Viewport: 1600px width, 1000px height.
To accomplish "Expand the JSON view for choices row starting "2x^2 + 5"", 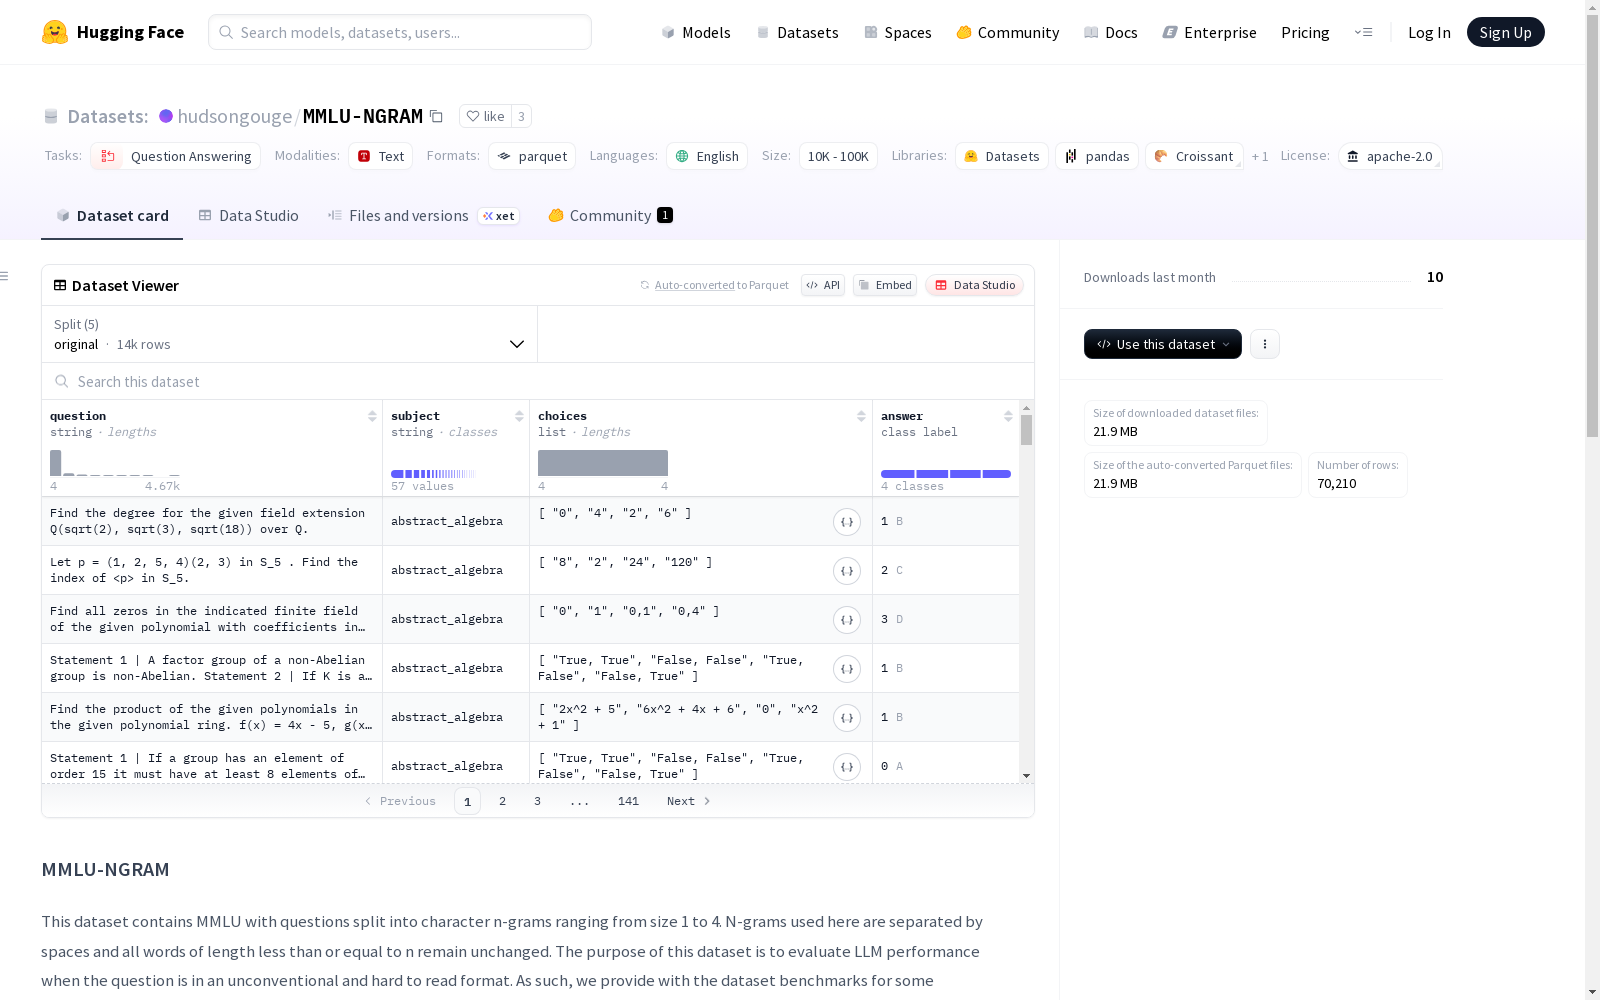I will (847, 718).
